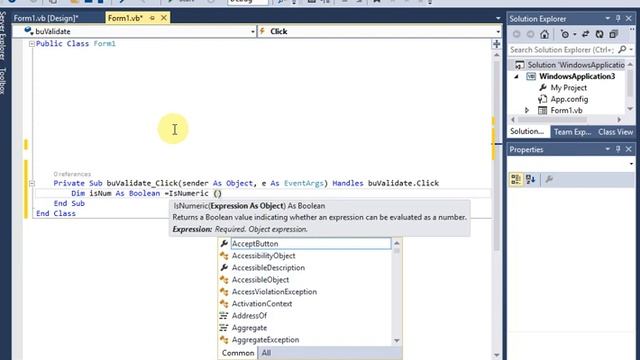Click IntelliSense list scroll up arrow
This screenshot has width=640, height=360.
[x=396, y=243]
